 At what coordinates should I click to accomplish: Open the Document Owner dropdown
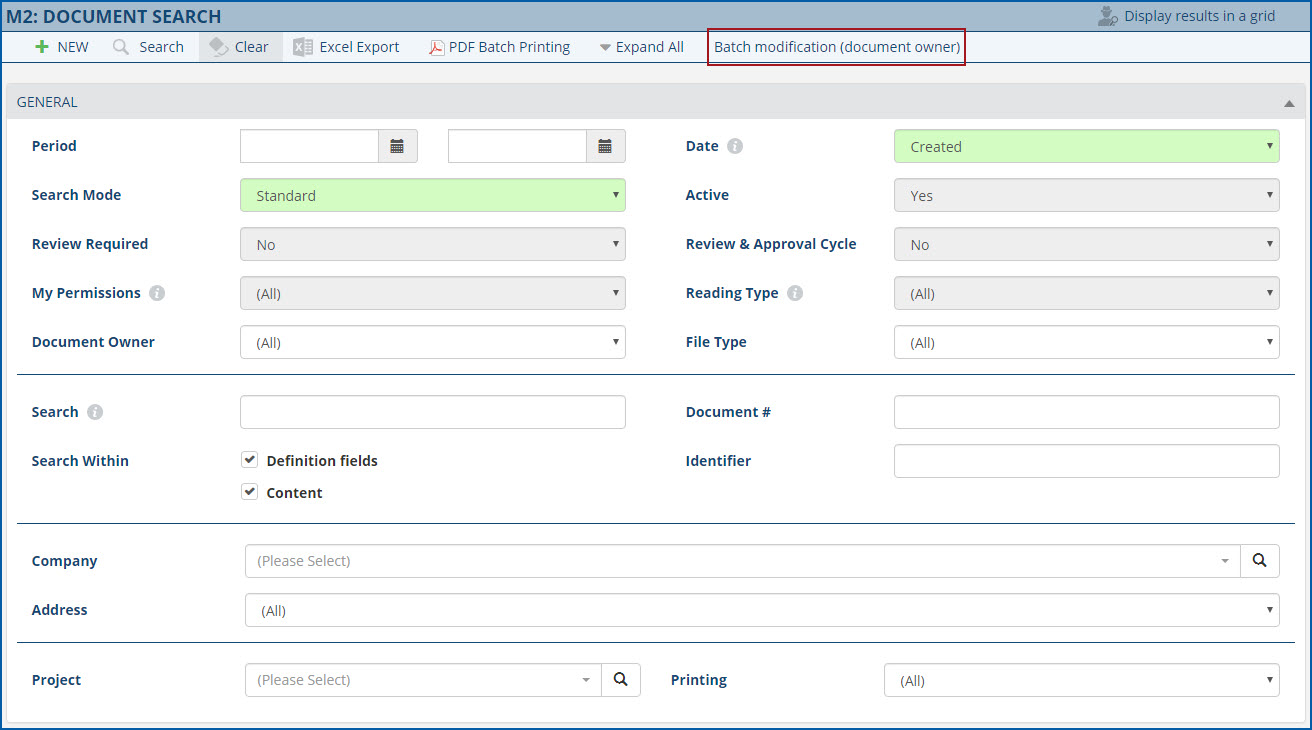click(433, 342)
